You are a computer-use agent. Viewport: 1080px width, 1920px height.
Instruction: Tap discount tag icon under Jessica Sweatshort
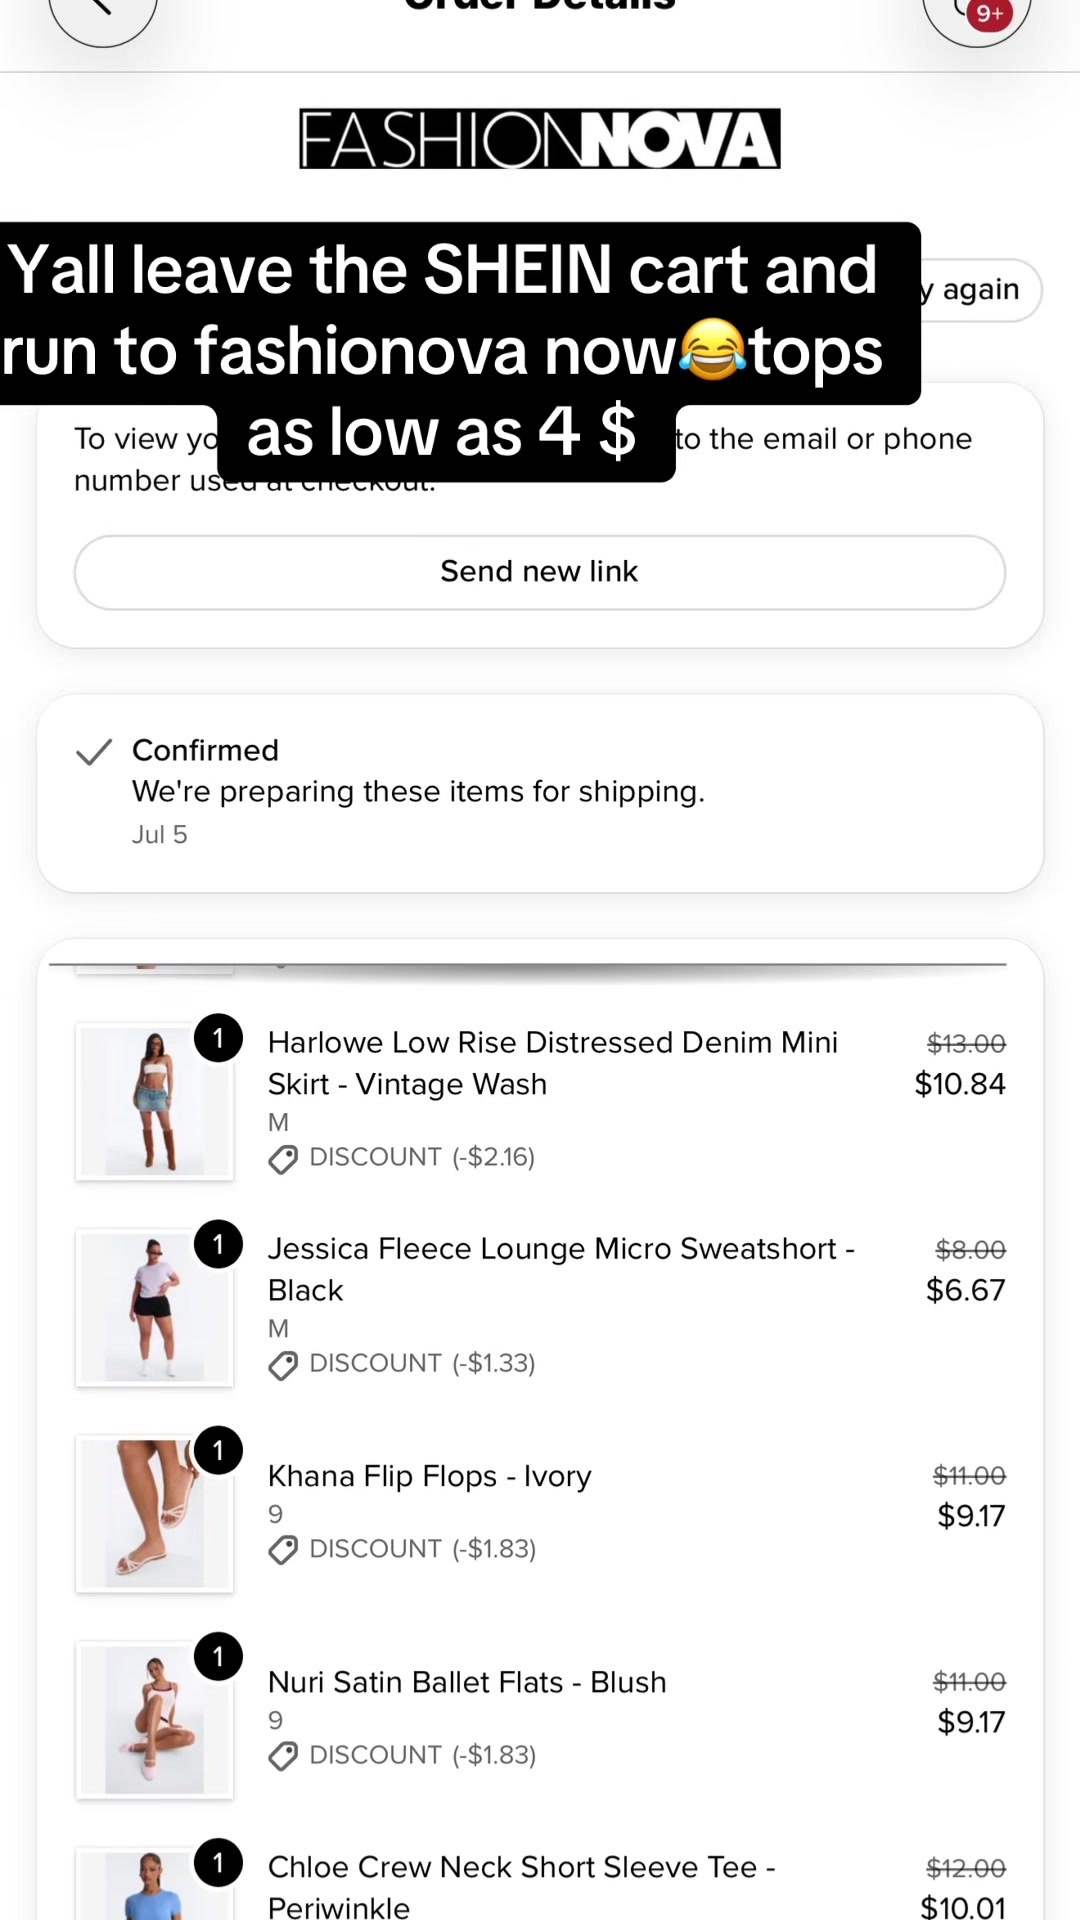pos(283,1365)
